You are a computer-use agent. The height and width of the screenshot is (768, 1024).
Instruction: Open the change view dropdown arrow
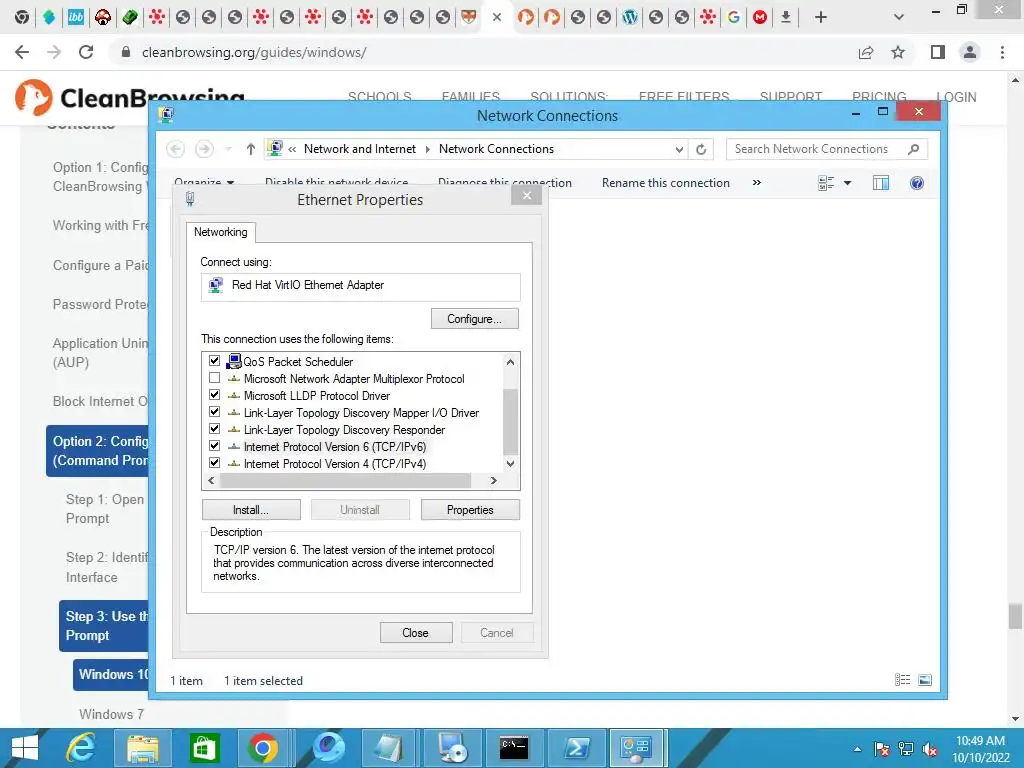pos(847,183)
